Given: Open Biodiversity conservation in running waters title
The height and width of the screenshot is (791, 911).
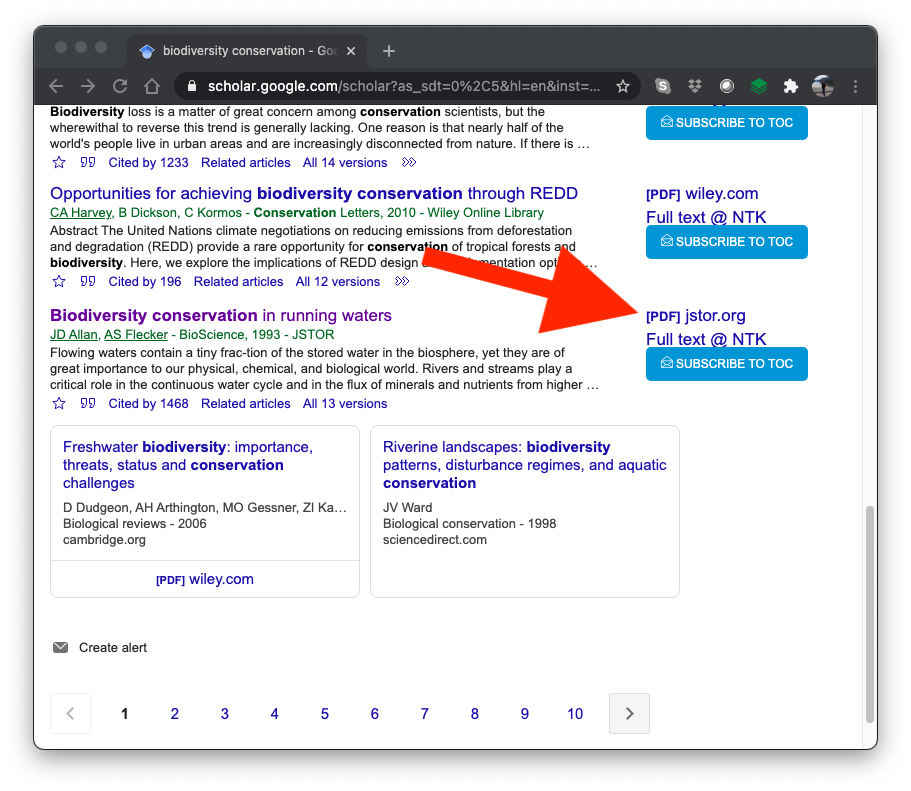Looking at the screenshot, I should (221, 315).
